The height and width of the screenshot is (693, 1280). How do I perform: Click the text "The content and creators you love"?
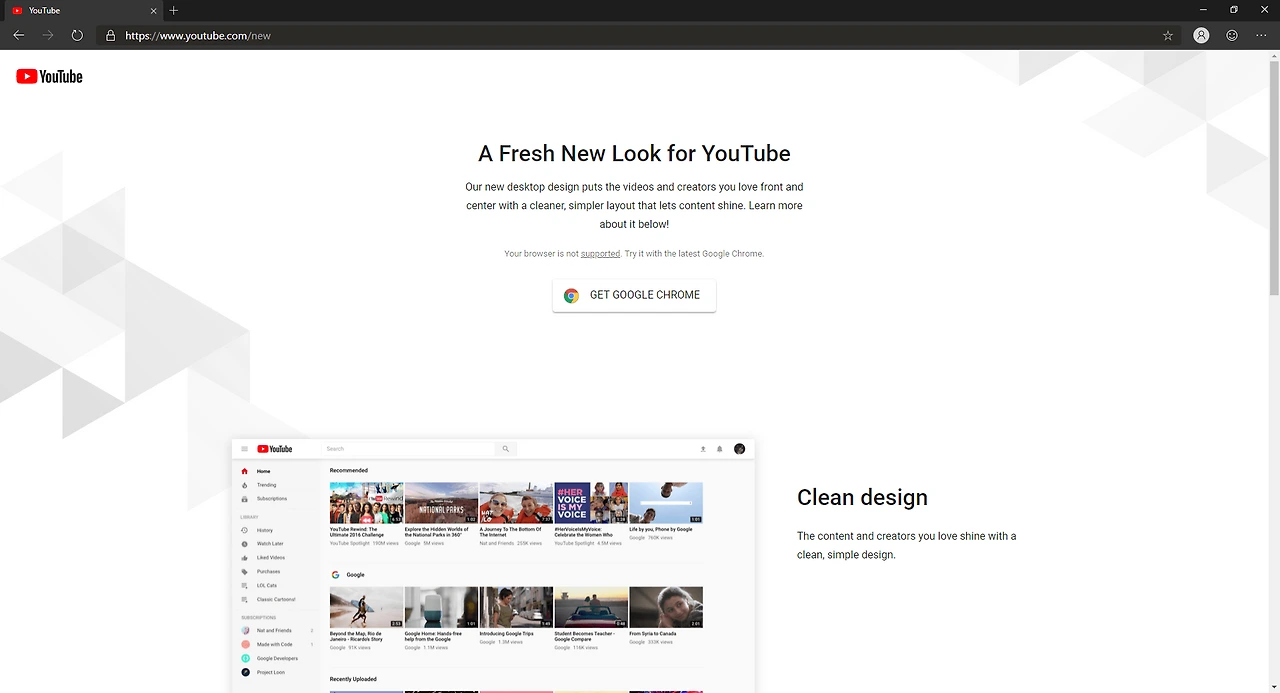[906, 545]
